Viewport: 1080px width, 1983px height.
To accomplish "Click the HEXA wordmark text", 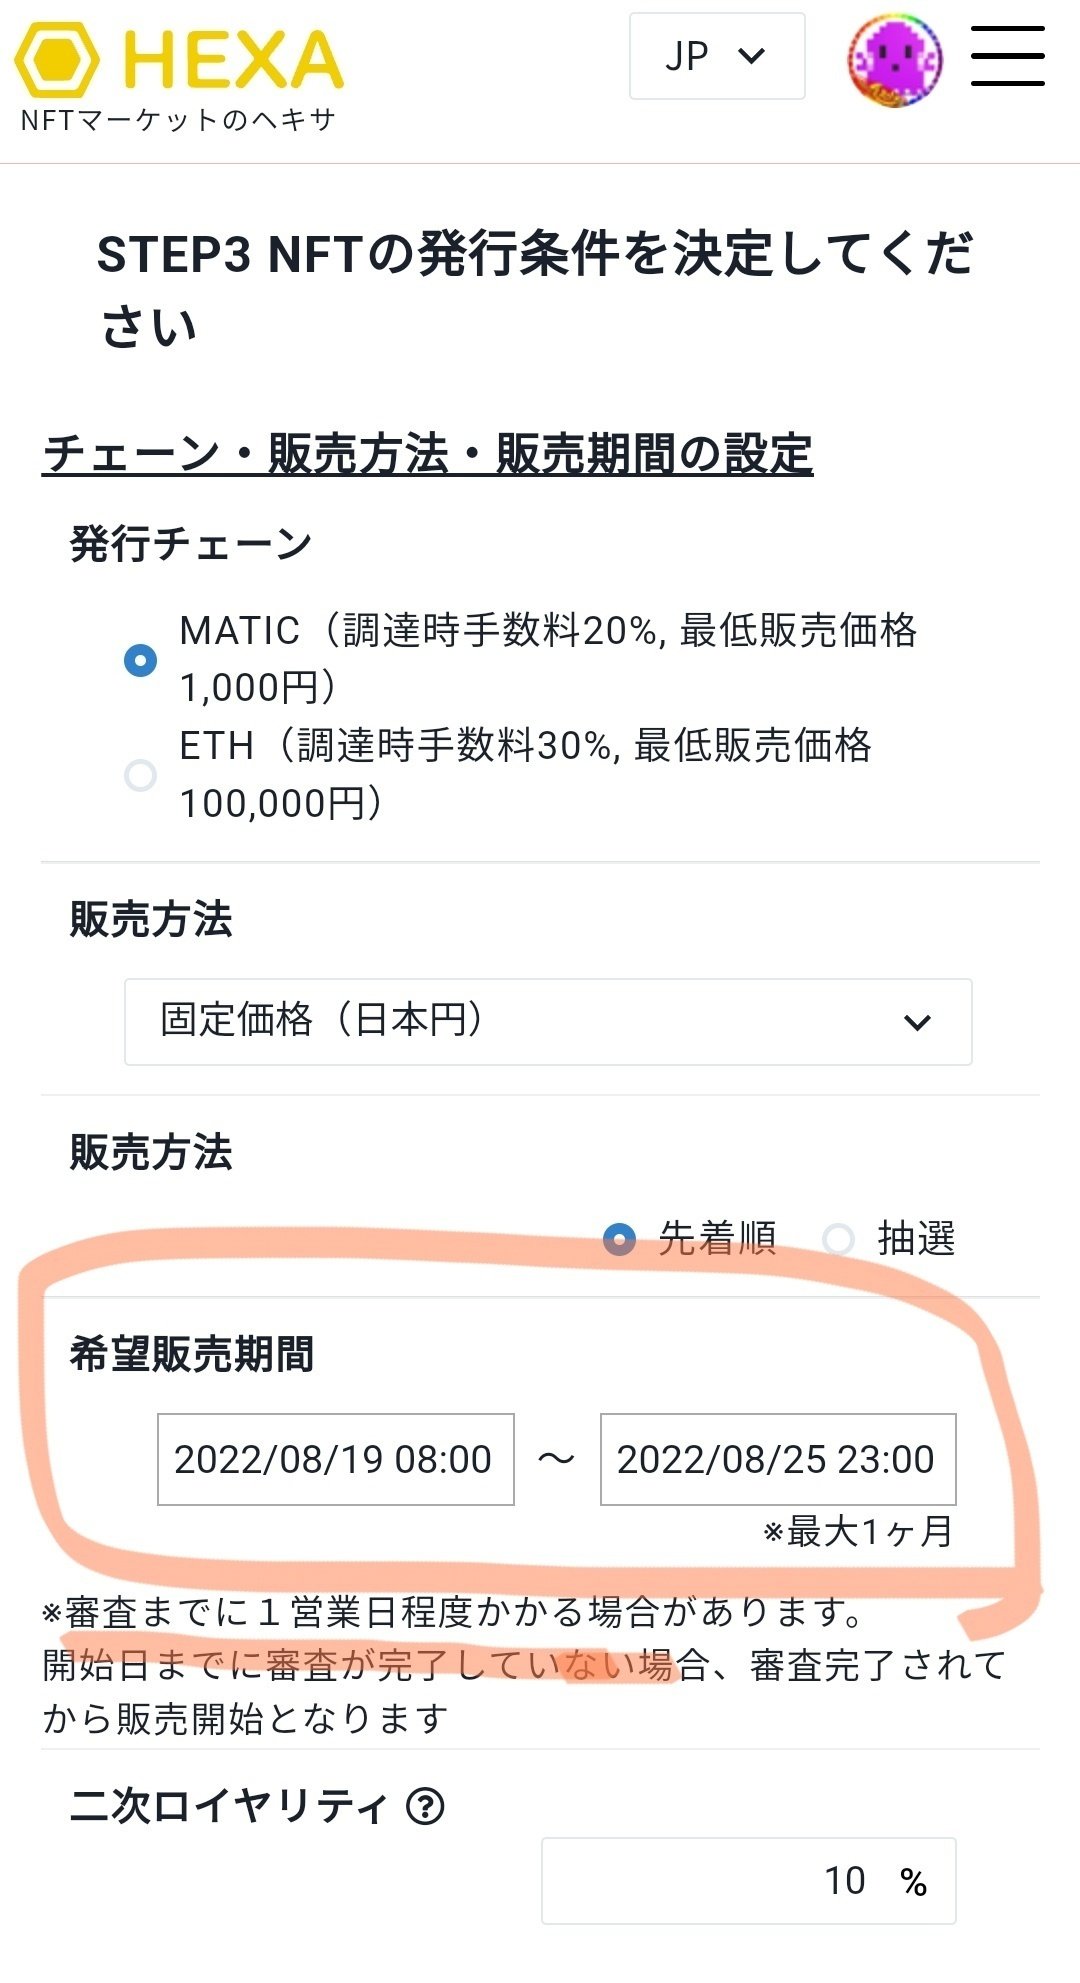I will coord(233,60).
